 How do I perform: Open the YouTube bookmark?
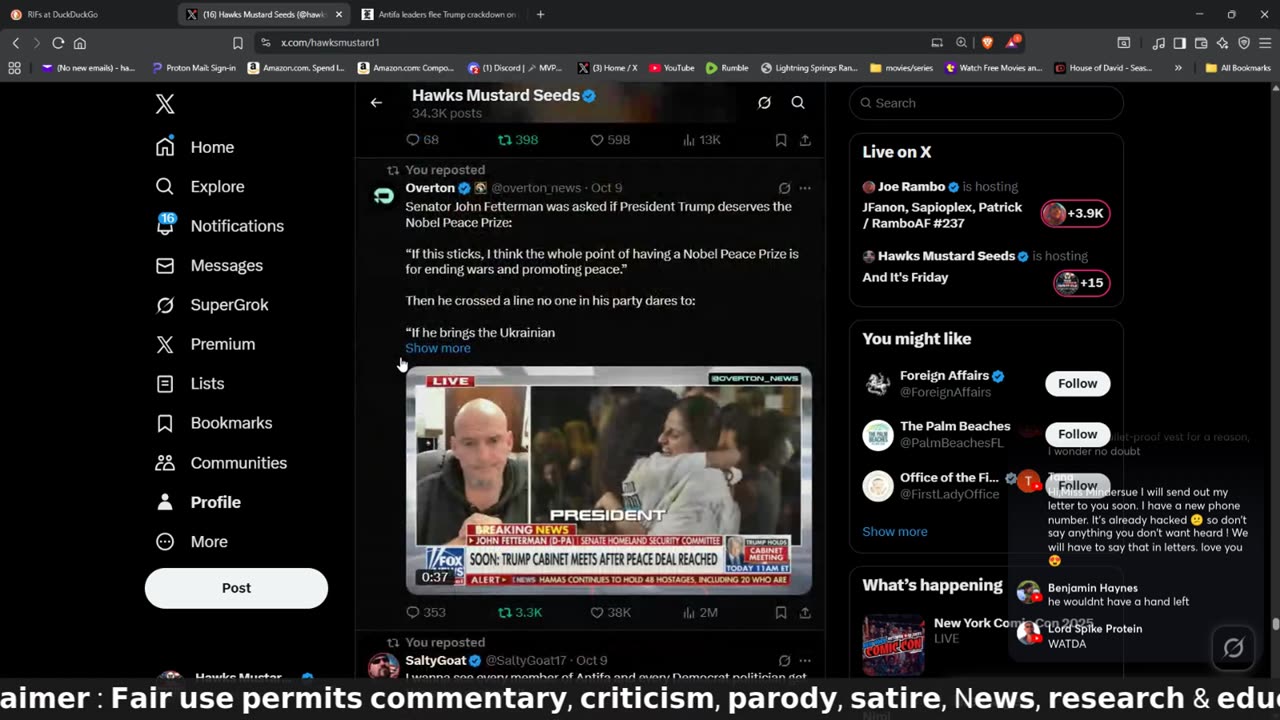(672, 68)
